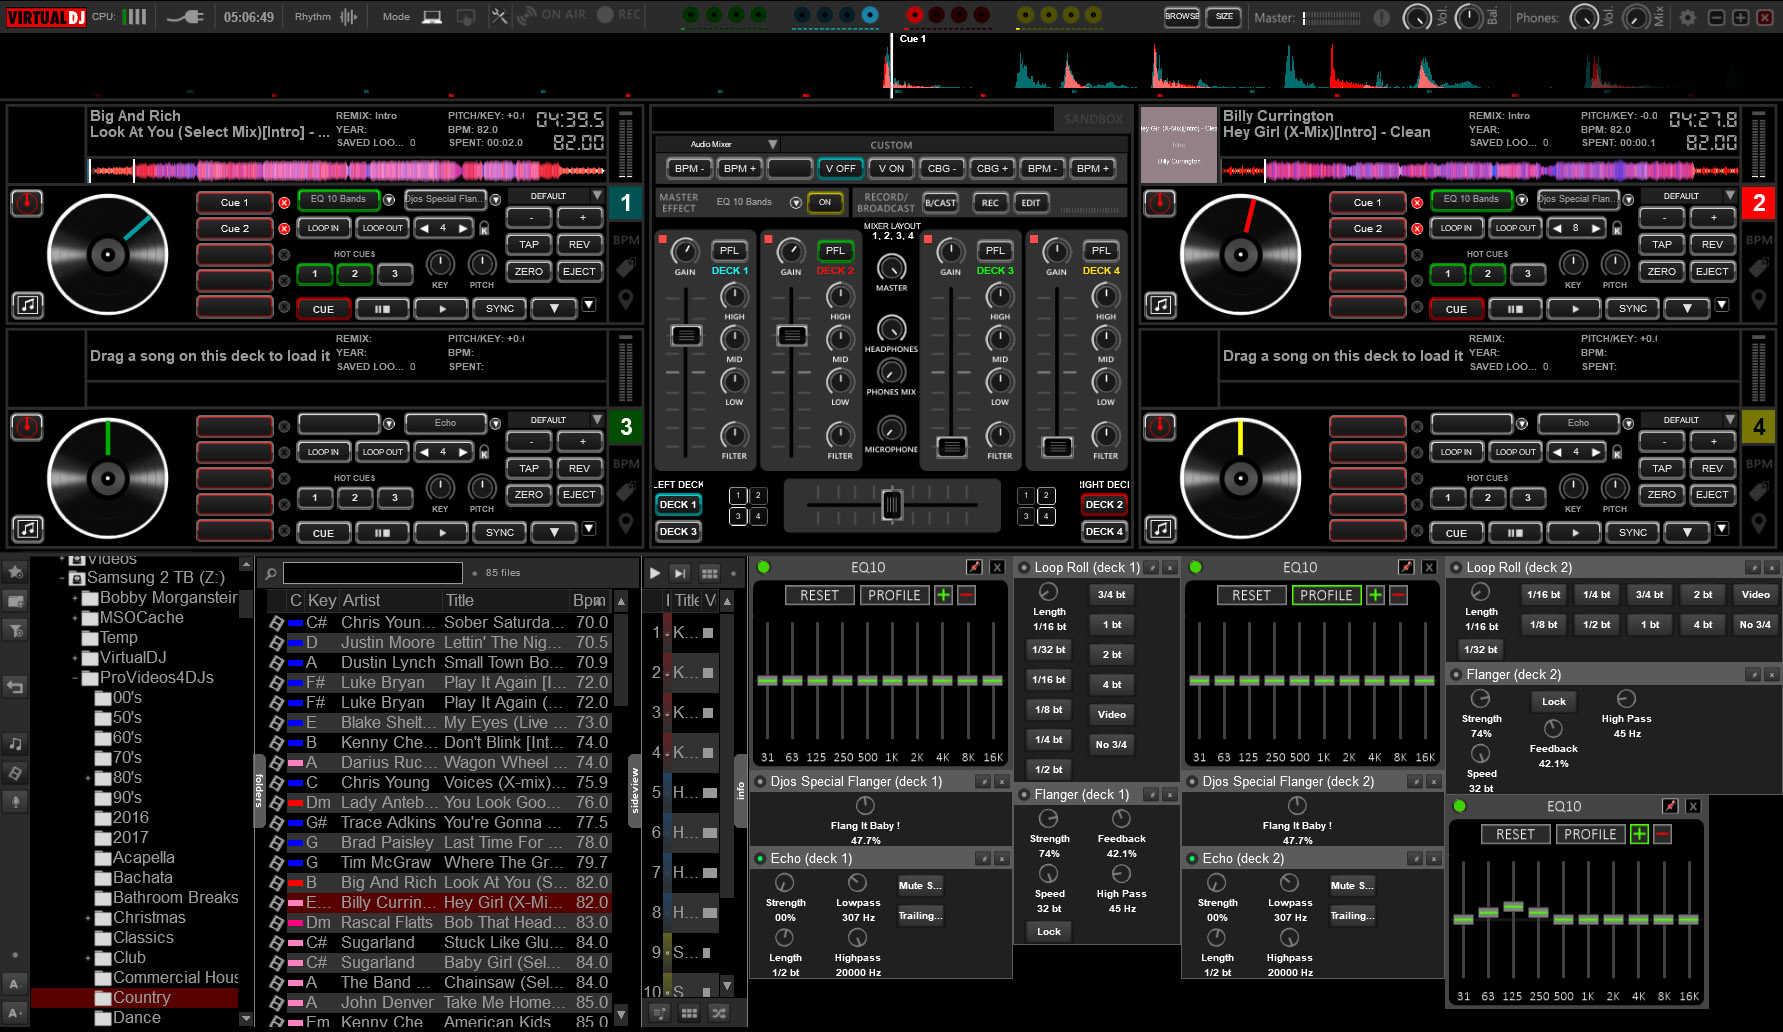1783x1032 pixels.
Task: Toggle PFL for mixer Deck 1
Action: tap(729, 251)
